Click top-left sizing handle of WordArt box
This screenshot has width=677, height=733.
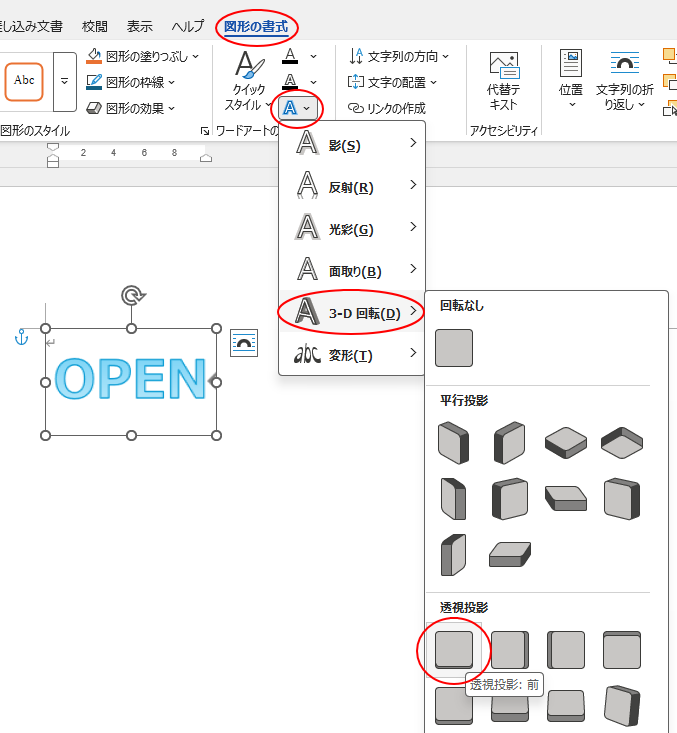pos(45,329)
